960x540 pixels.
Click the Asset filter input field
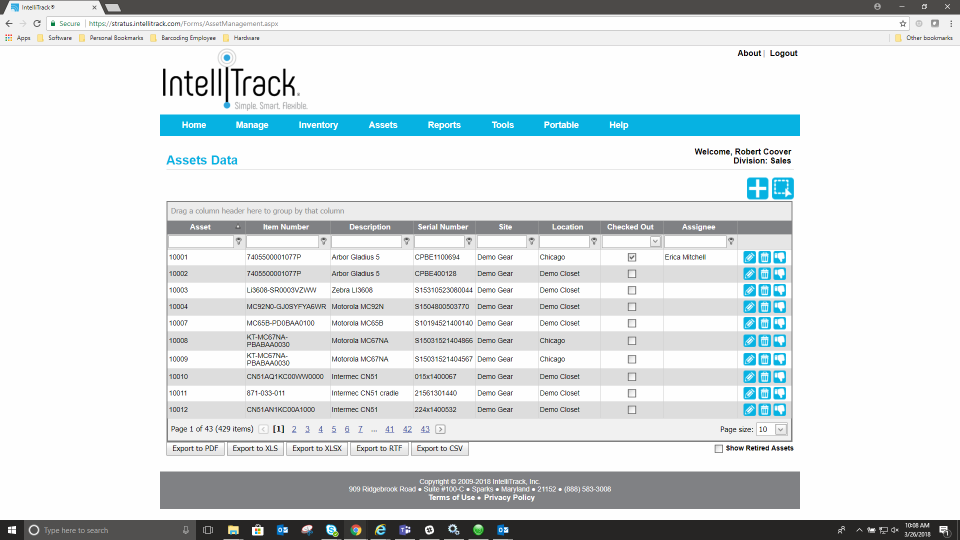tap(201, 242)
